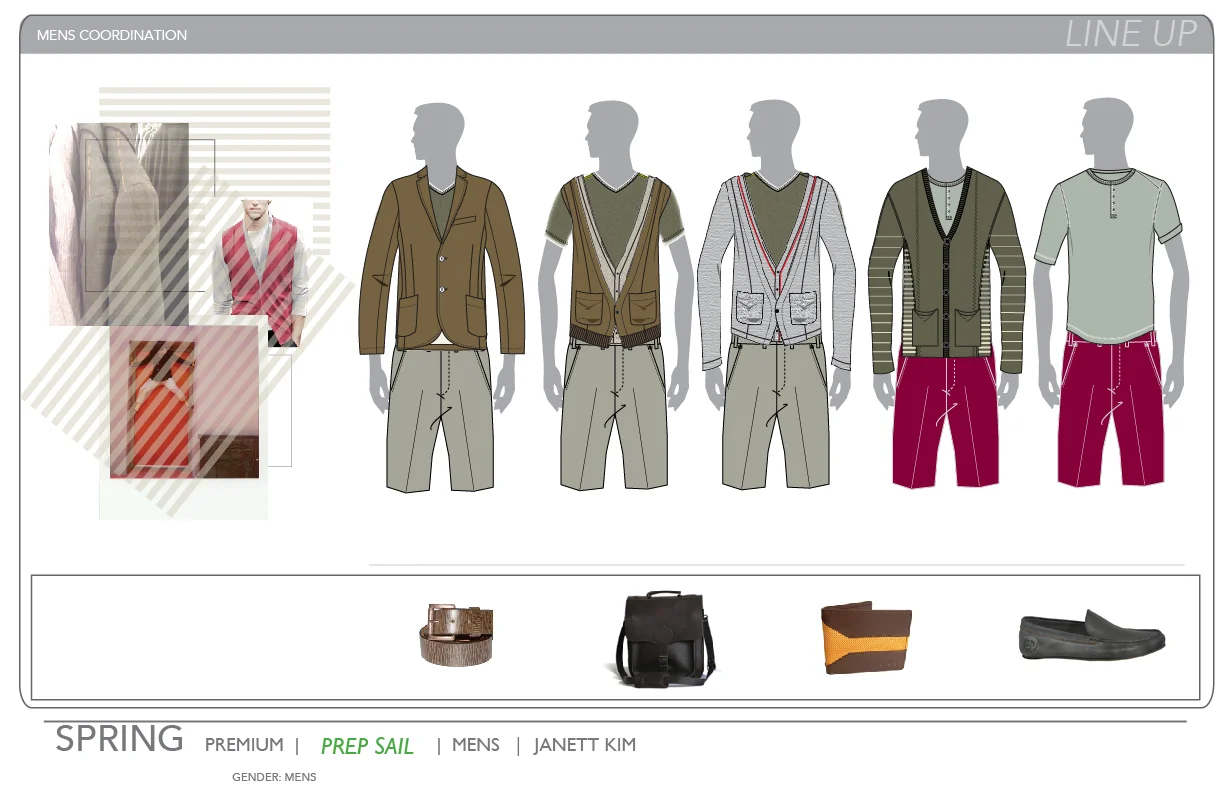Image resolution: width=1224 pixels, height=792 pixels.
Task: Click the grey shorts under the grey cardigan
Action: (778, 417)
